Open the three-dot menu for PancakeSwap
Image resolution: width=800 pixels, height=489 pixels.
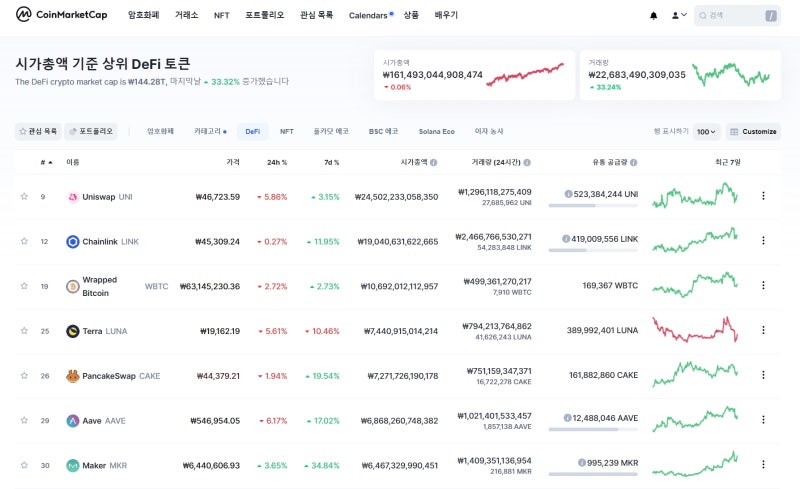pyautogui.click(x=763, y=375)
